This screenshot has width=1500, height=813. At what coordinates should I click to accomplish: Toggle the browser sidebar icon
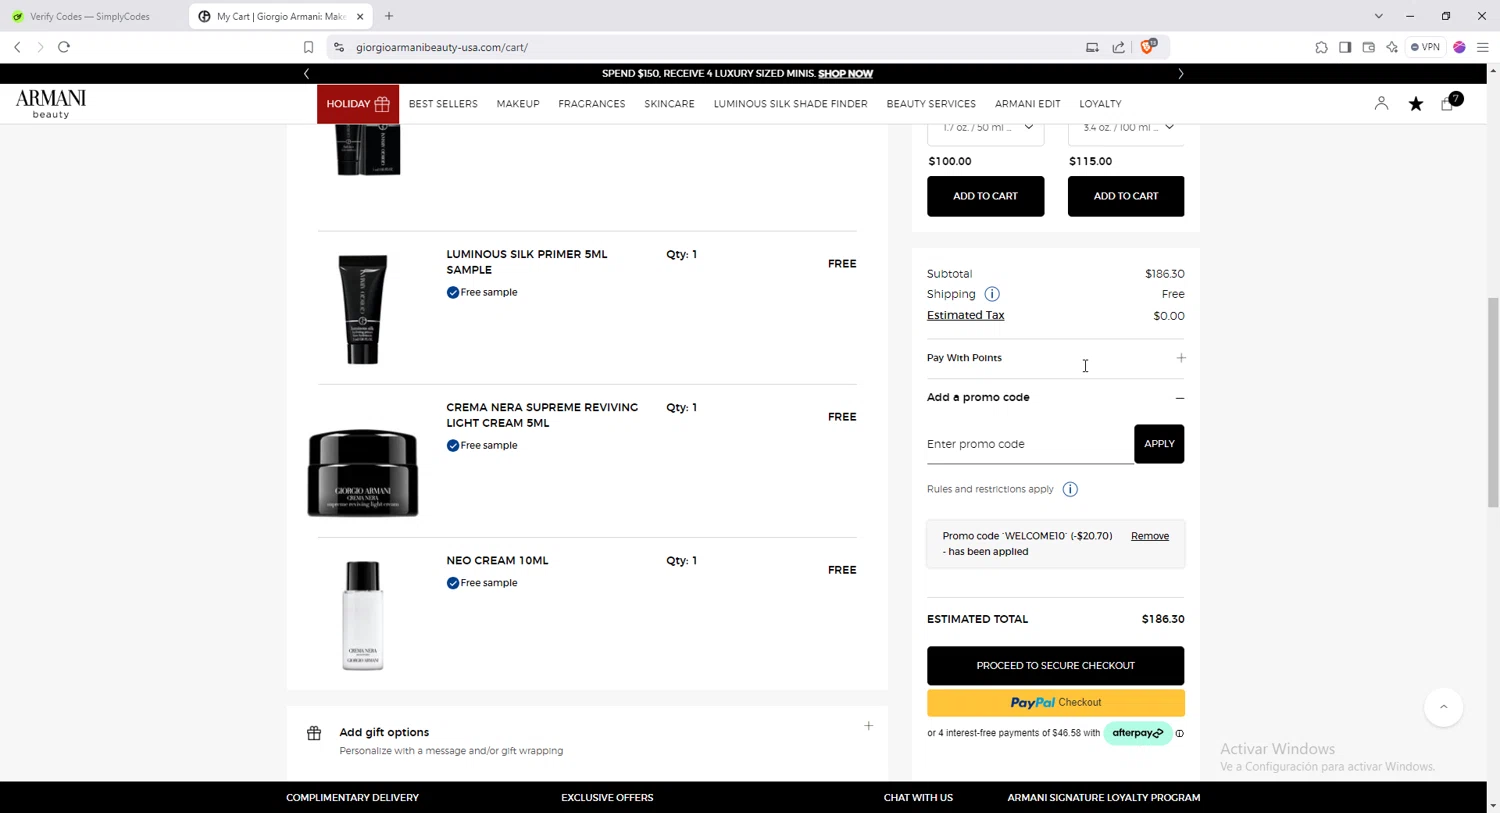coord(1345,47)
